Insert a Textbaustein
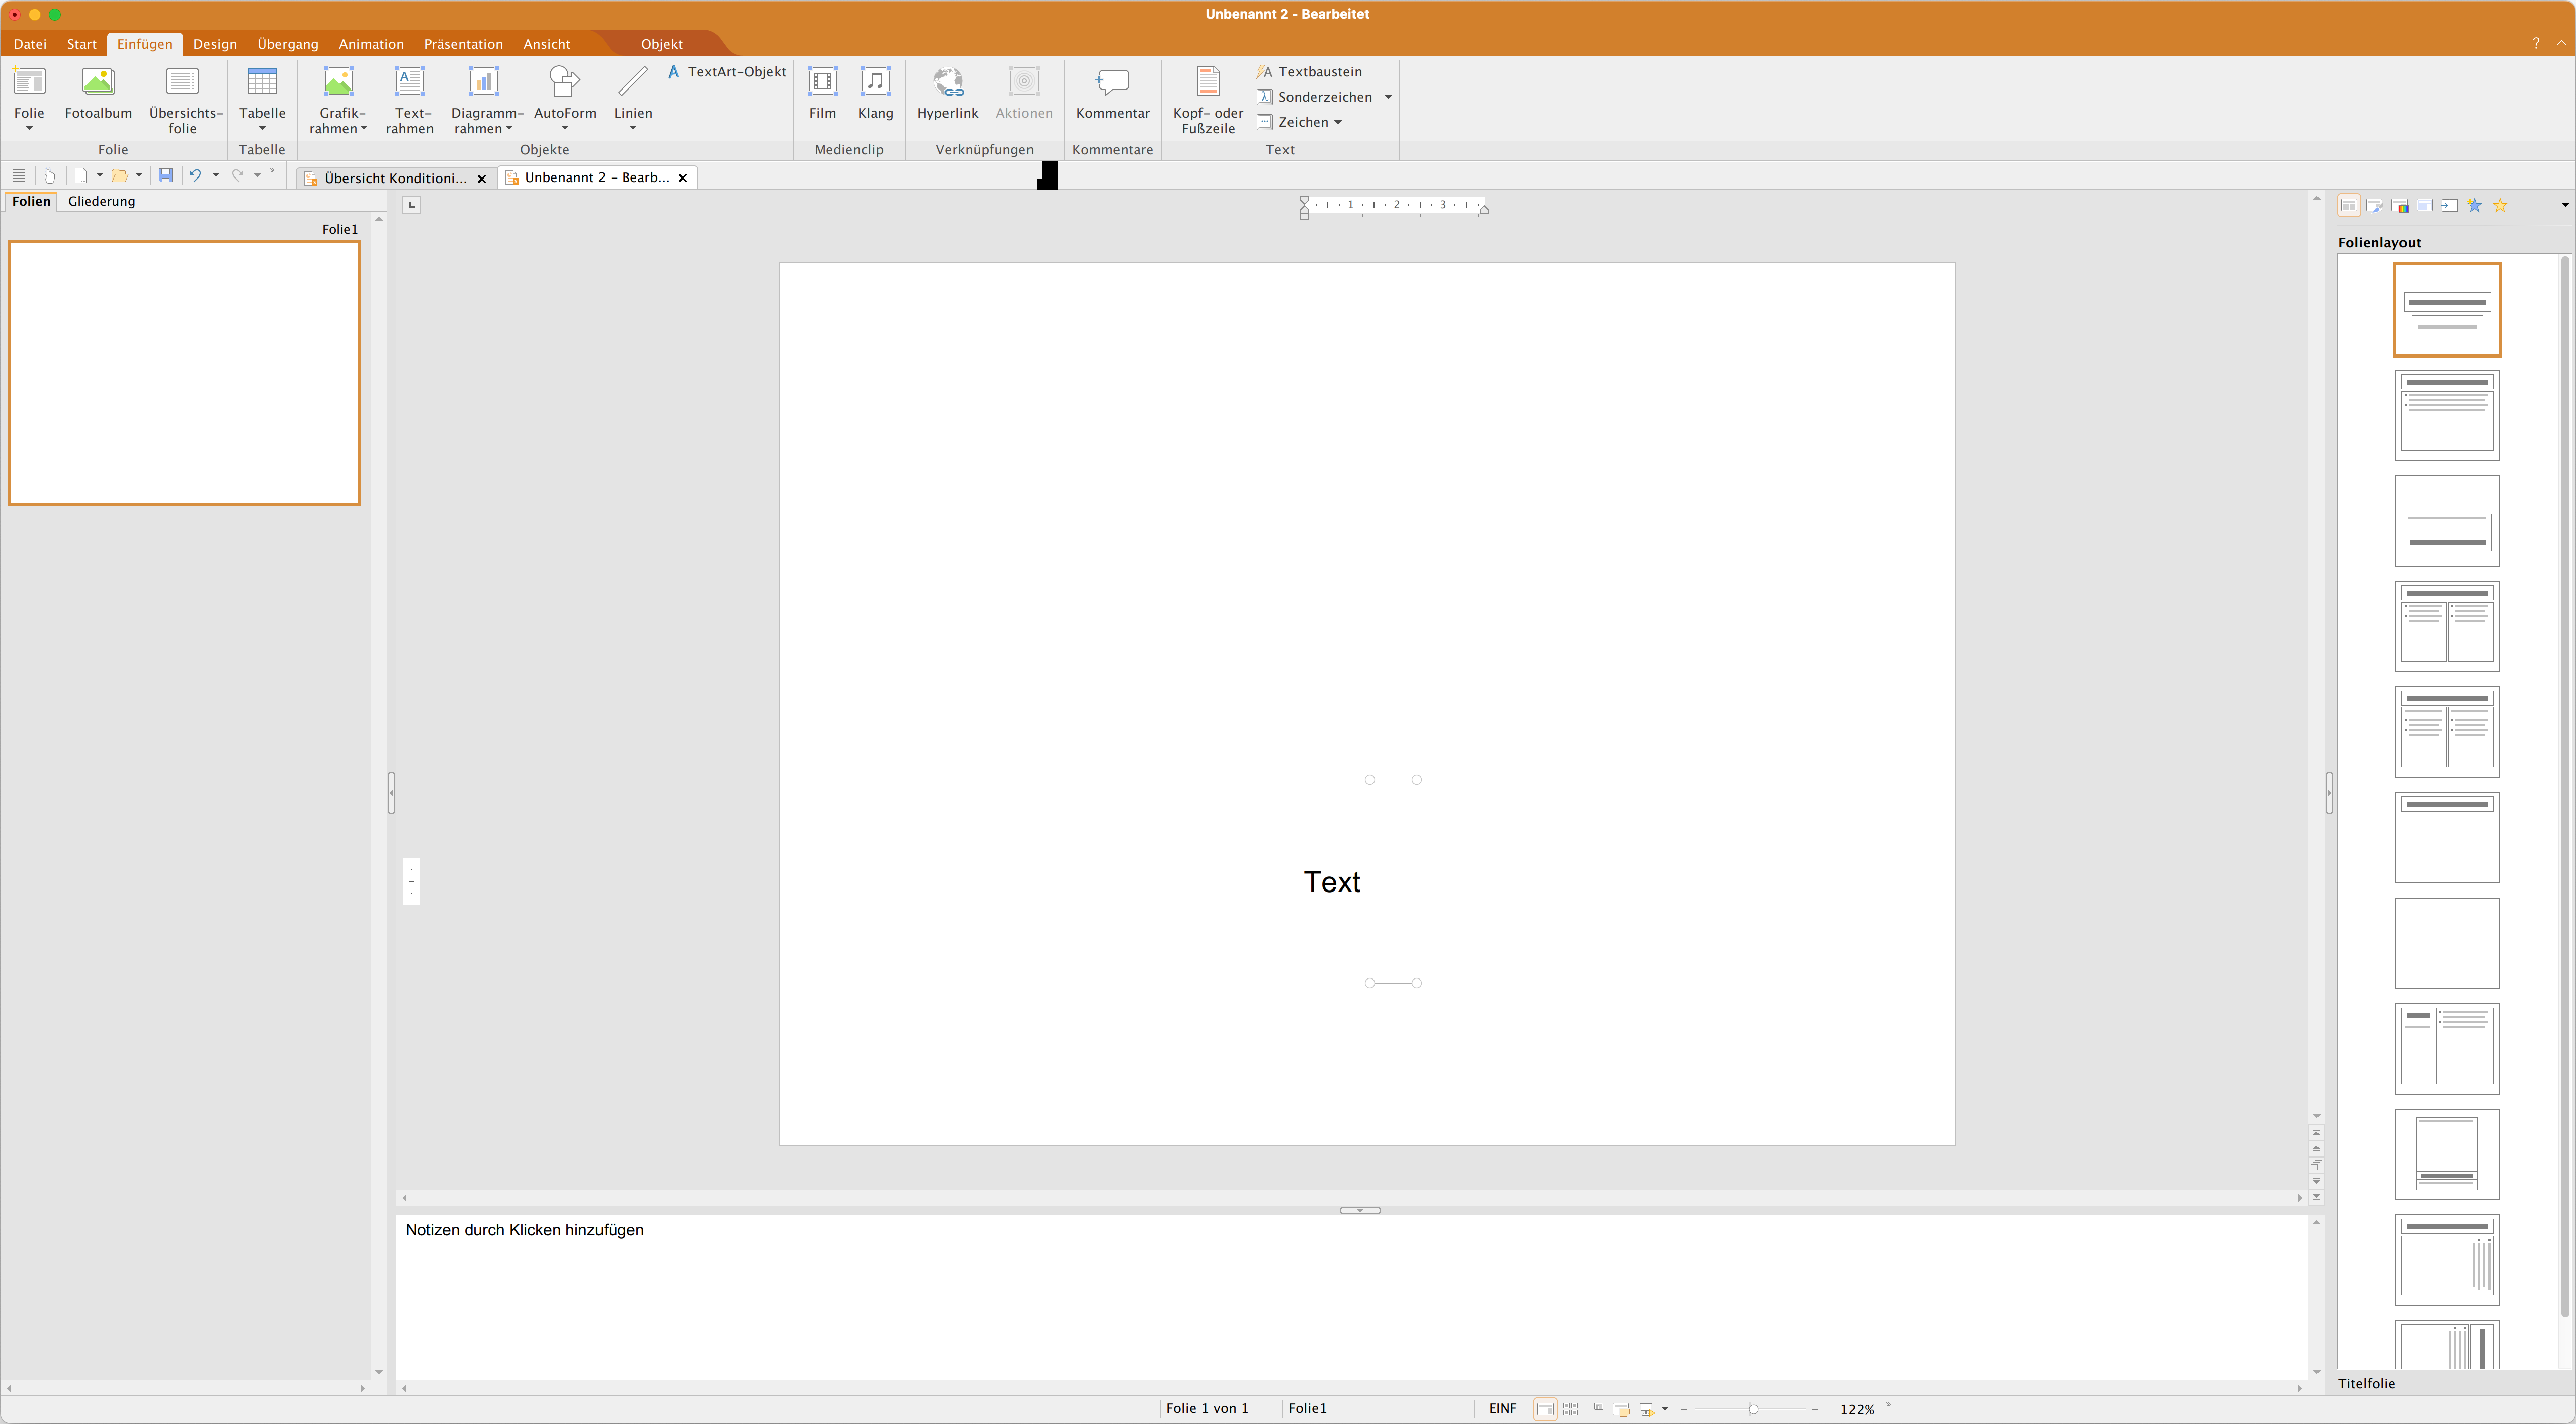Screen dimensions: 2576x1424 point(1309,72)
